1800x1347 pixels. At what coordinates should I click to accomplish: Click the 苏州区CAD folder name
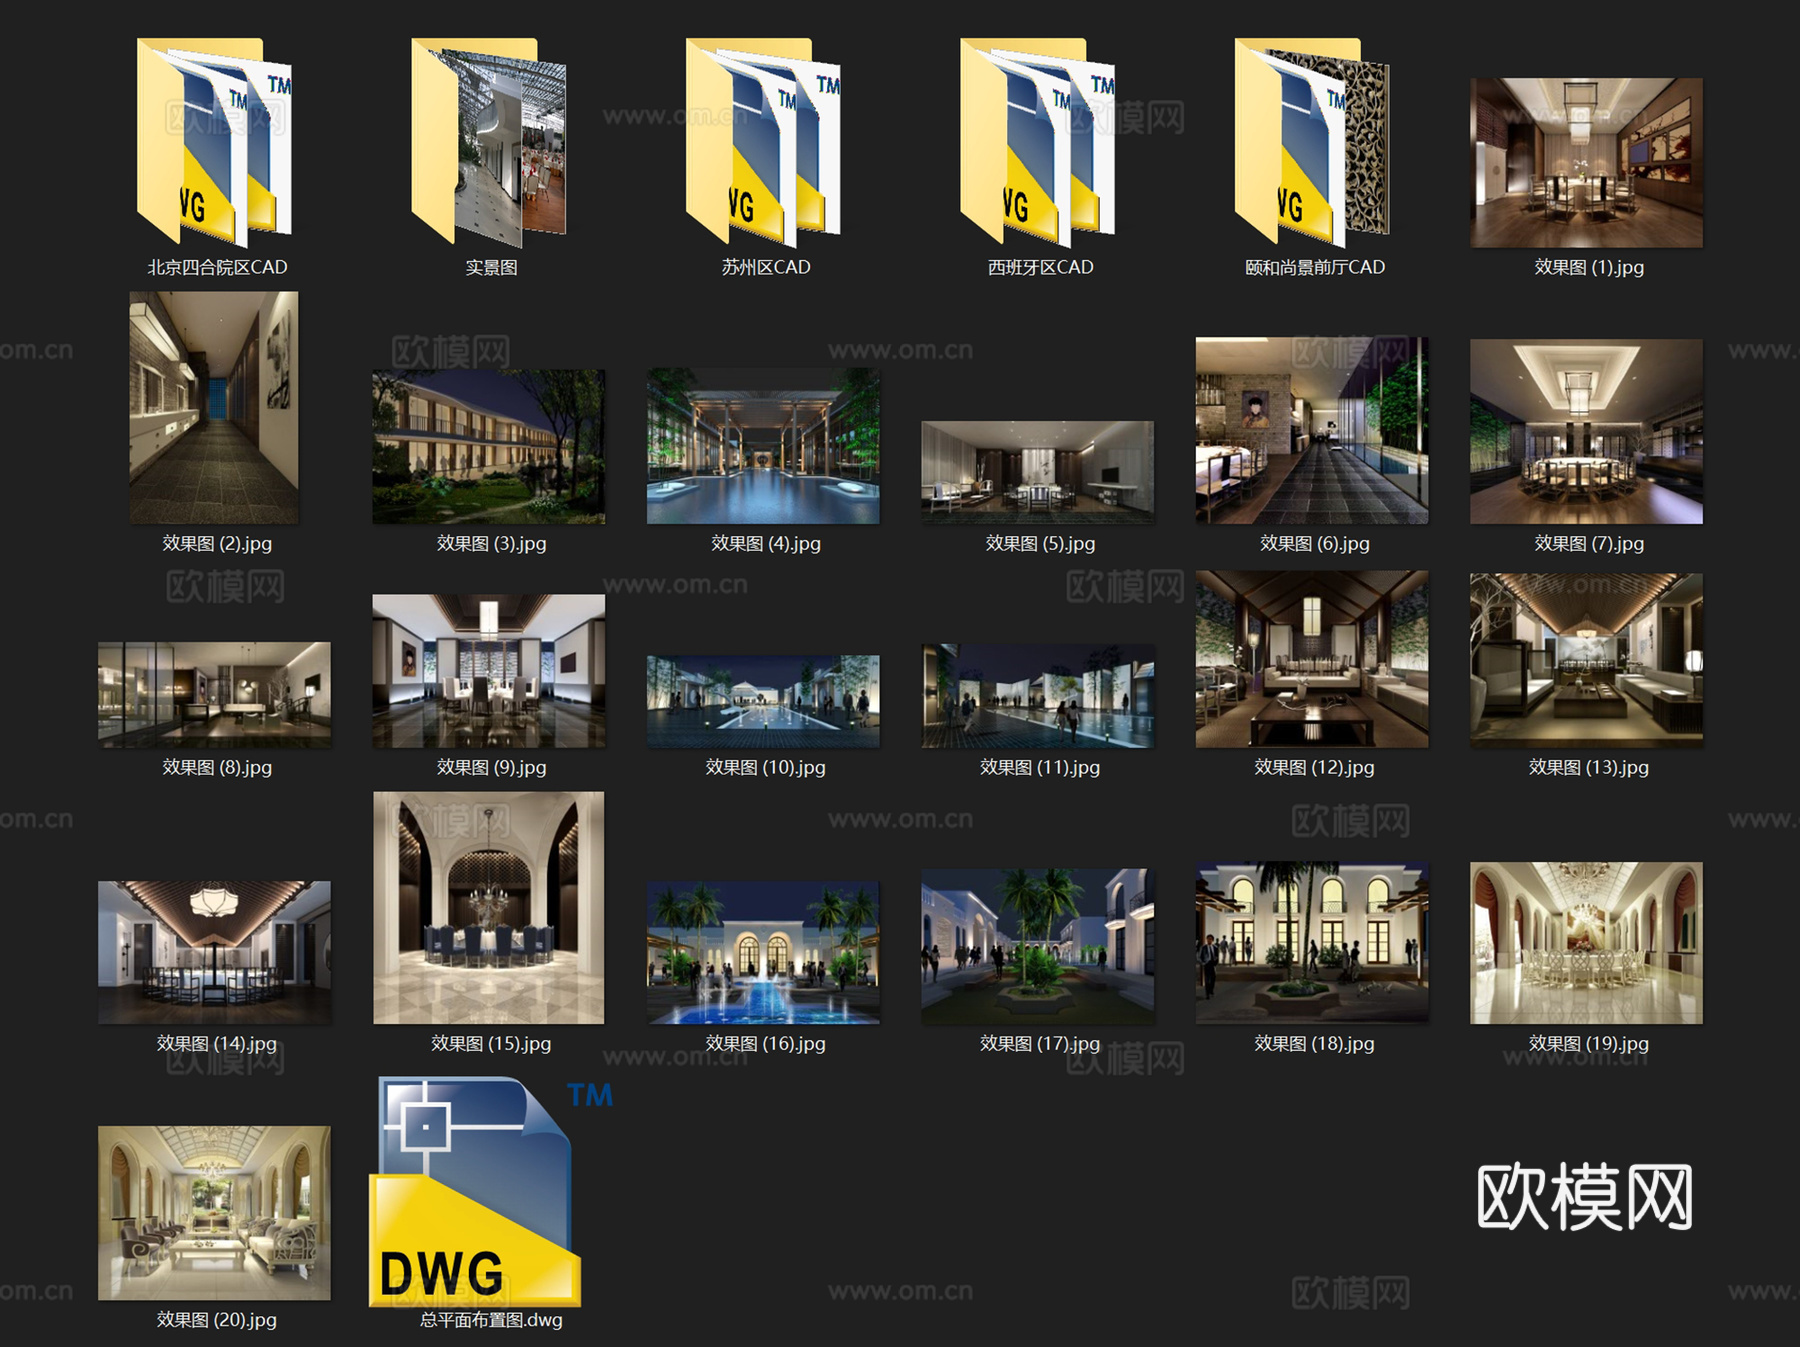coord(766,268)
